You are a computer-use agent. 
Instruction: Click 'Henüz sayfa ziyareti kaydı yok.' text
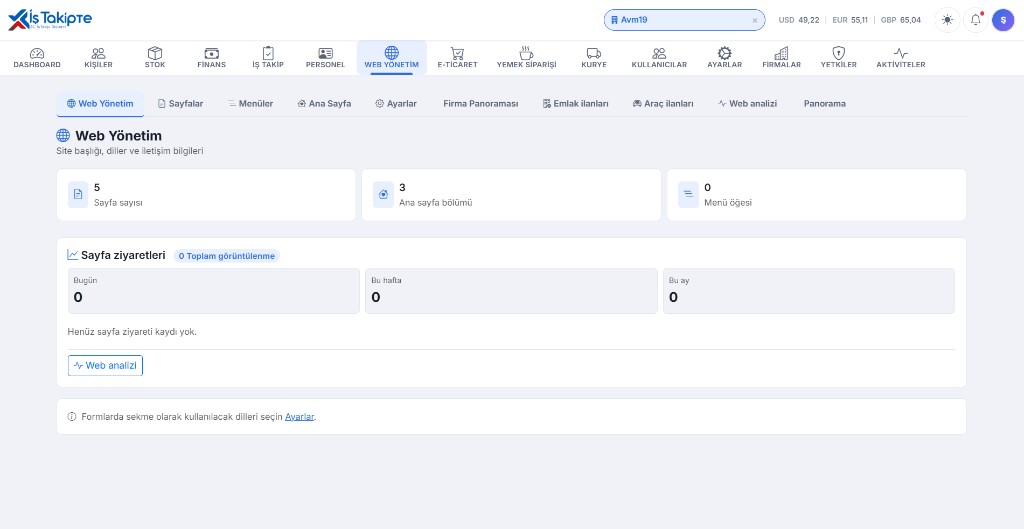[x=132, y=332]
